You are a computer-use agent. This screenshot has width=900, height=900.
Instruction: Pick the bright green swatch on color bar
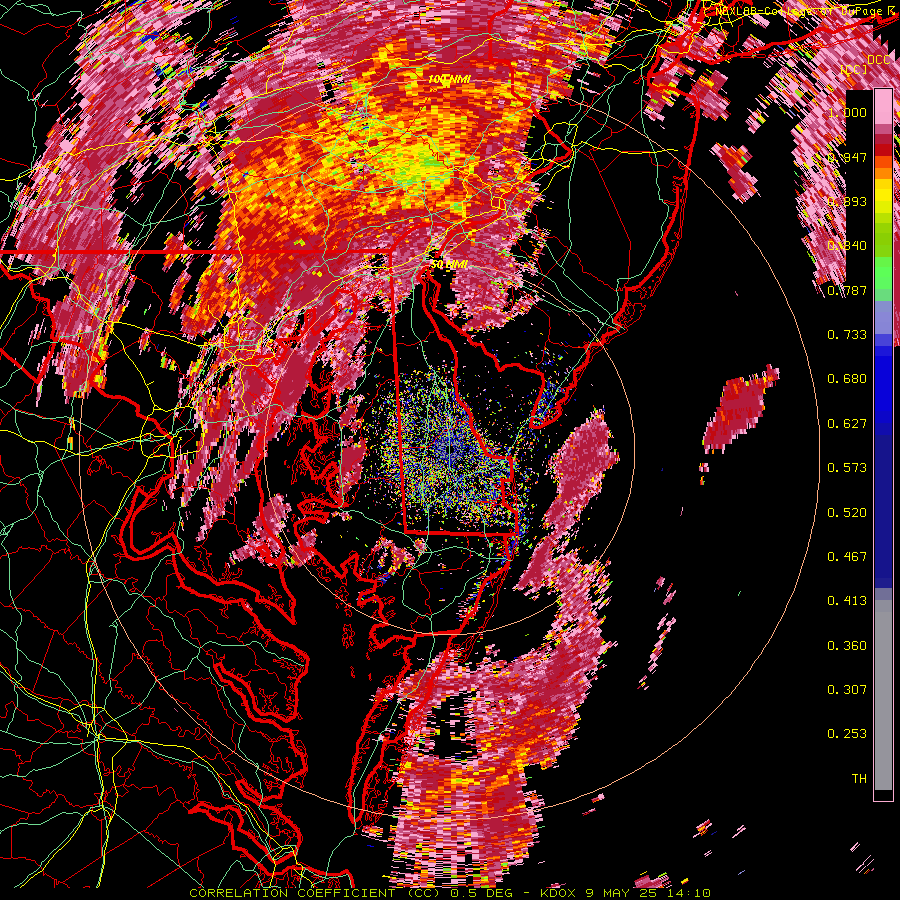click(x=883, y=271)
